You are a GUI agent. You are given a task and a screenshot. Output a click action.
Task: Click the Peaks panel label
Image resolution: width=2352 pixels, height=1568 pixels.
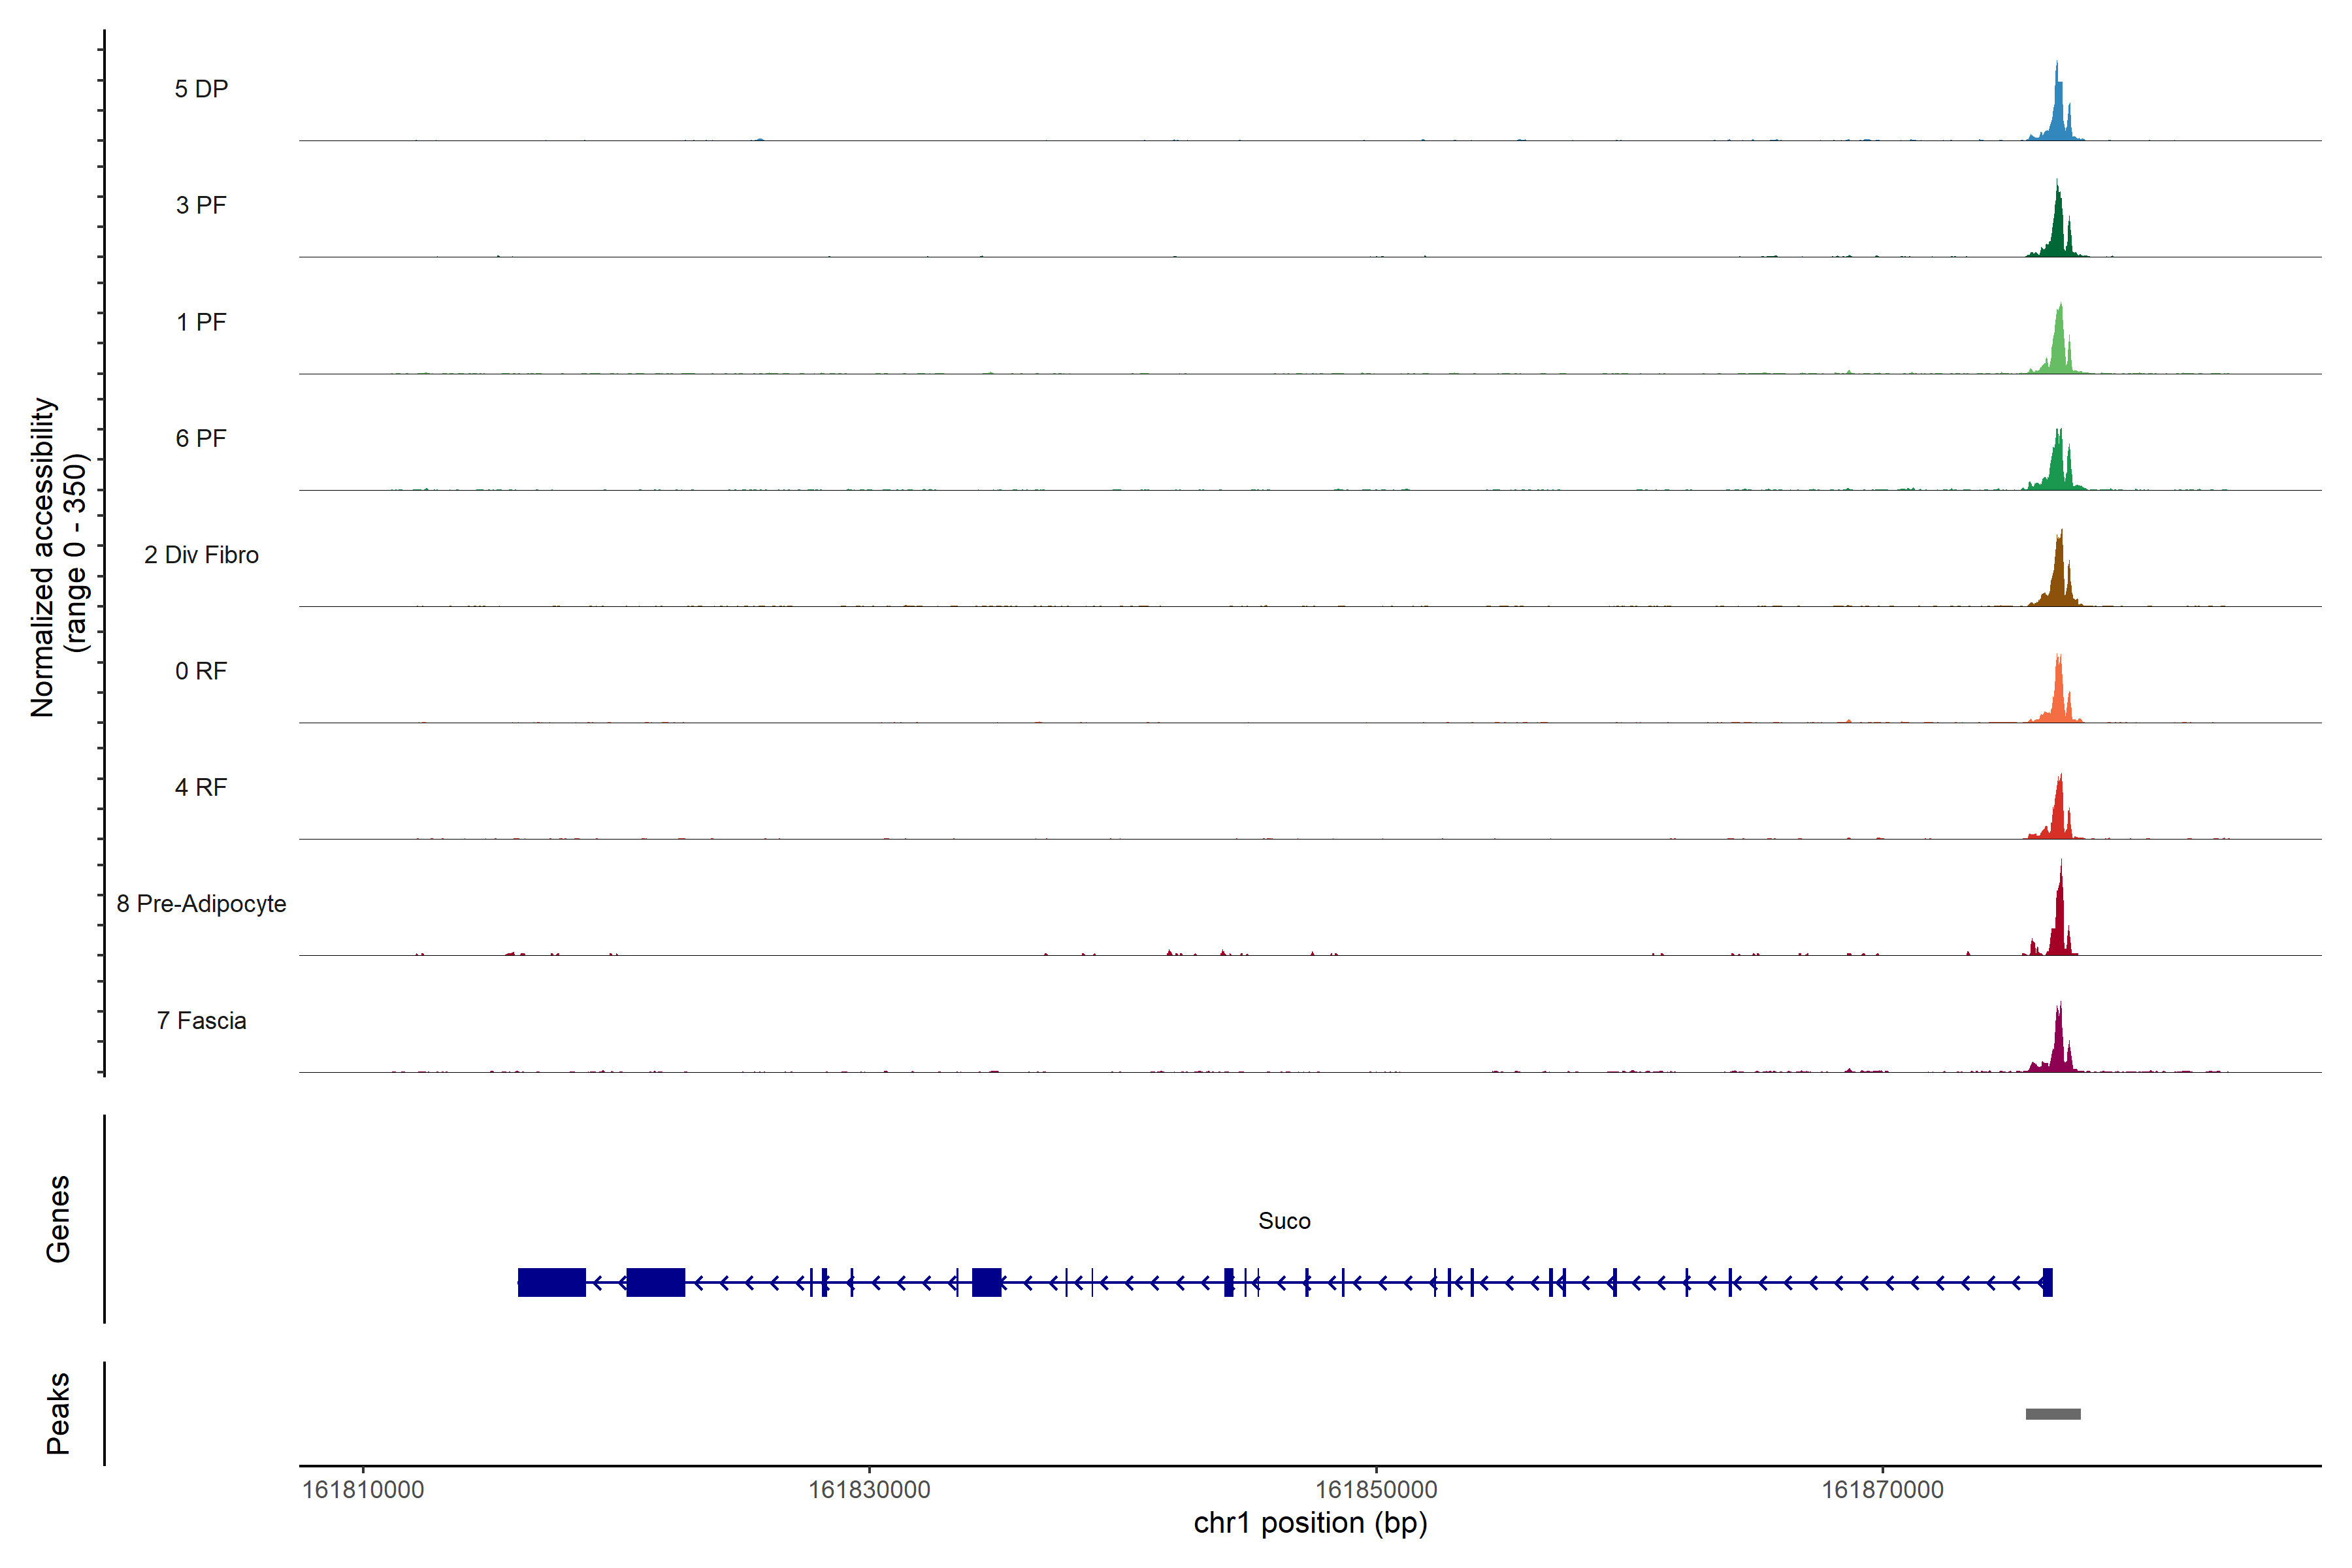(58, 1413)
